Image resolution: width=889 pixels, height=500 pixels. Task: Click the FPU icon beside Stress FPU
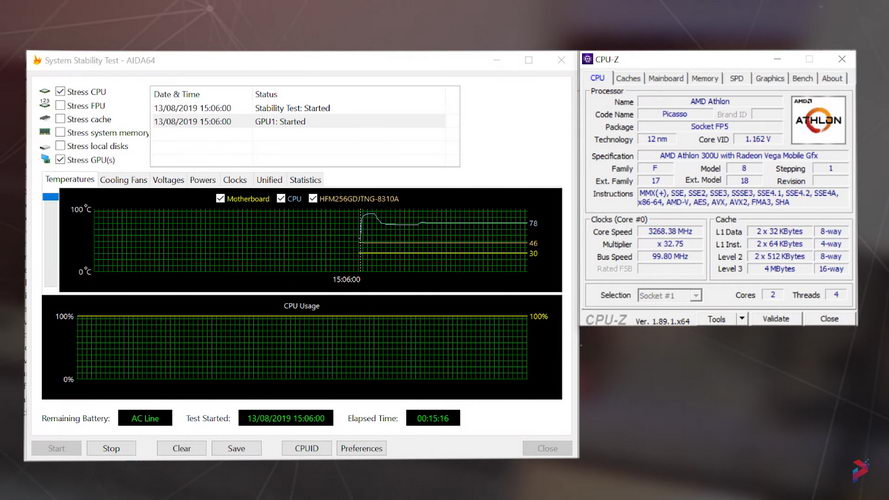45,105
